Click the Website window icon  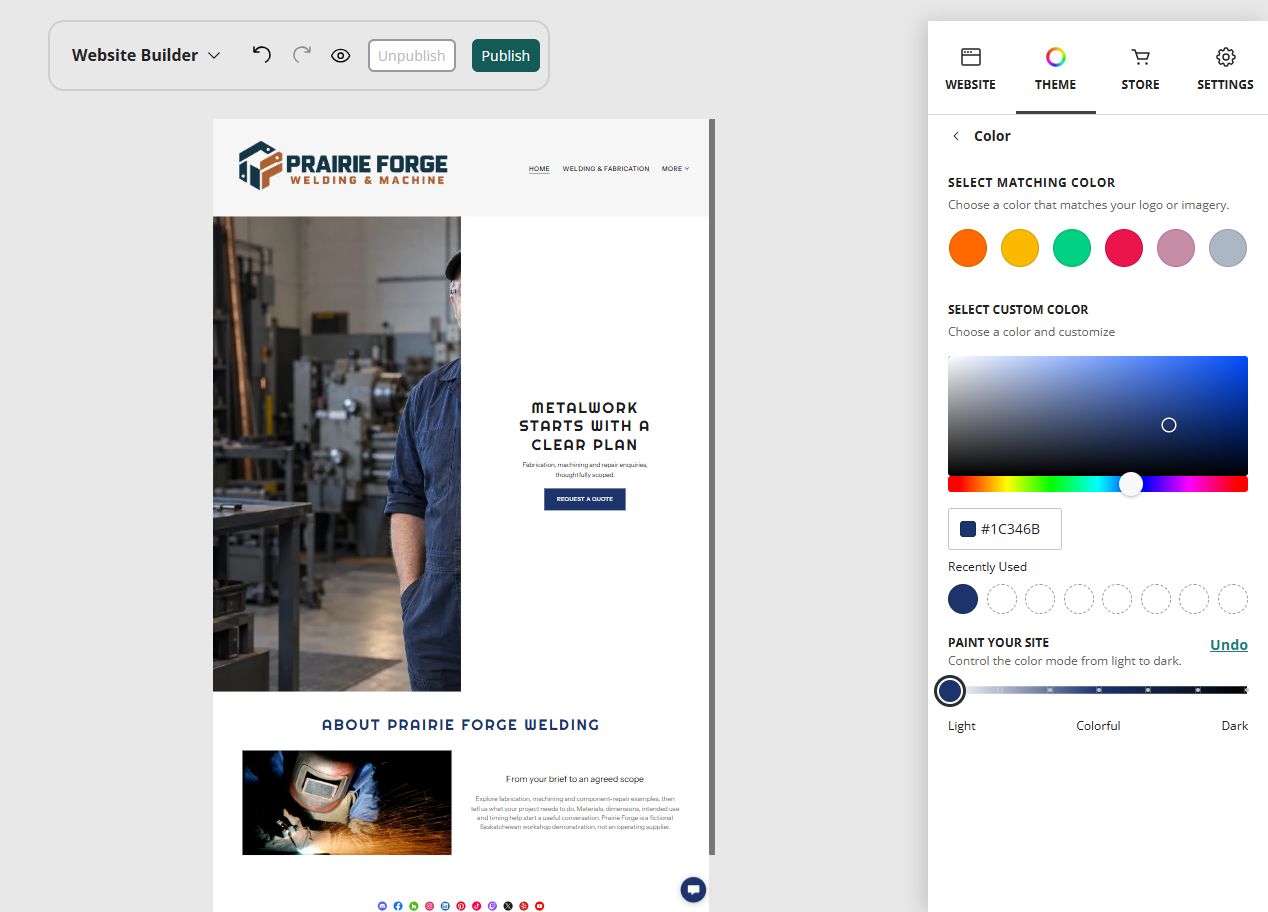[971, 57]
